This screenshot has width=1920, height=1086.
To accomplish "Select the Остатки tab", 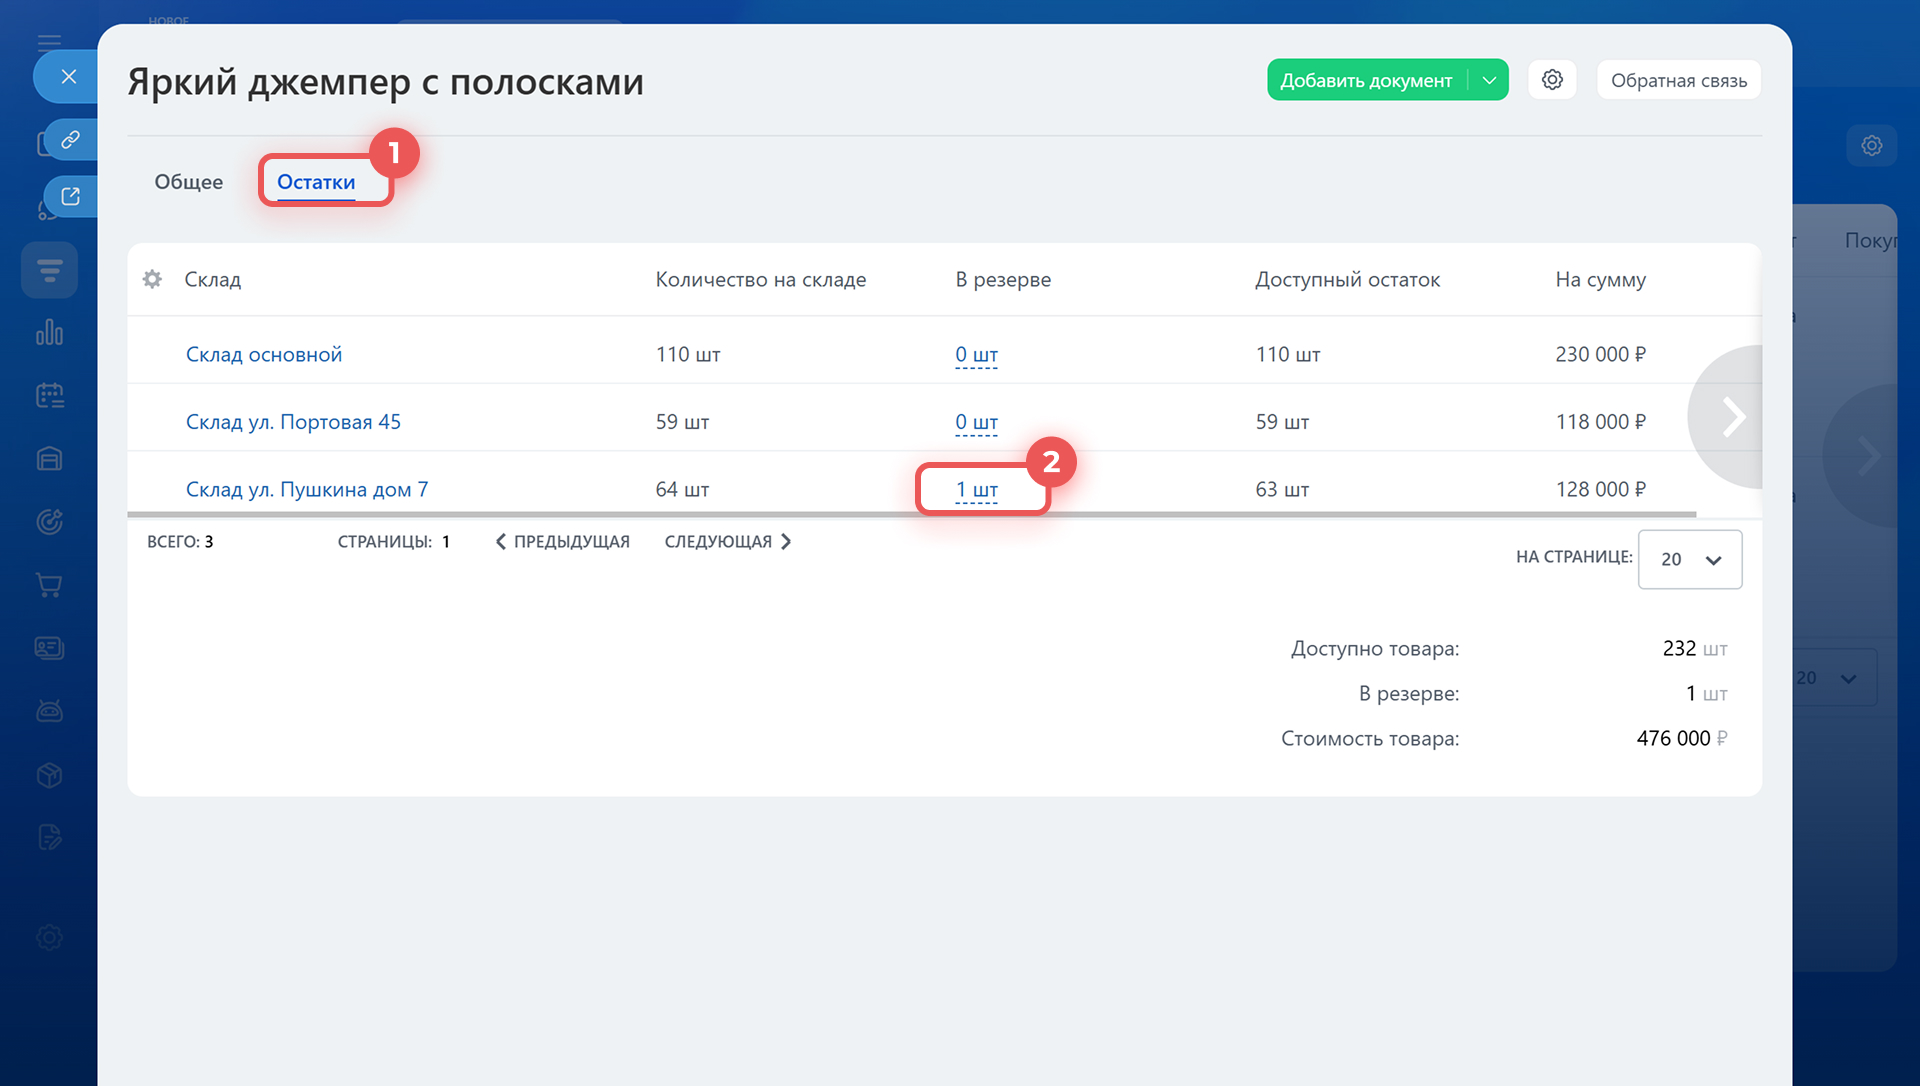I will 316,182.
